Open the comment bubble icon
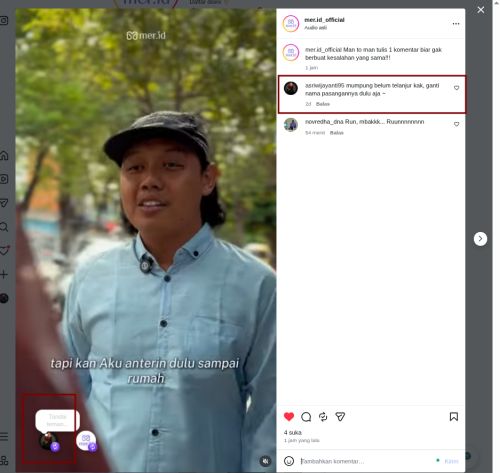This screenshot has width=500, height=473. click(x=306, y=417)
